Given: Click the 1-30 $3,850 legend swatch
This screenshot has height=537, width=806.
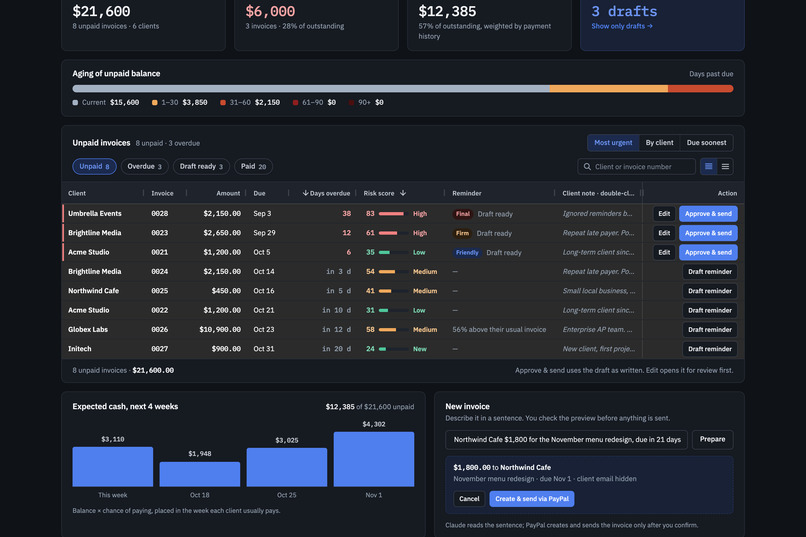Looking at the screenshot, I should 155,103.
